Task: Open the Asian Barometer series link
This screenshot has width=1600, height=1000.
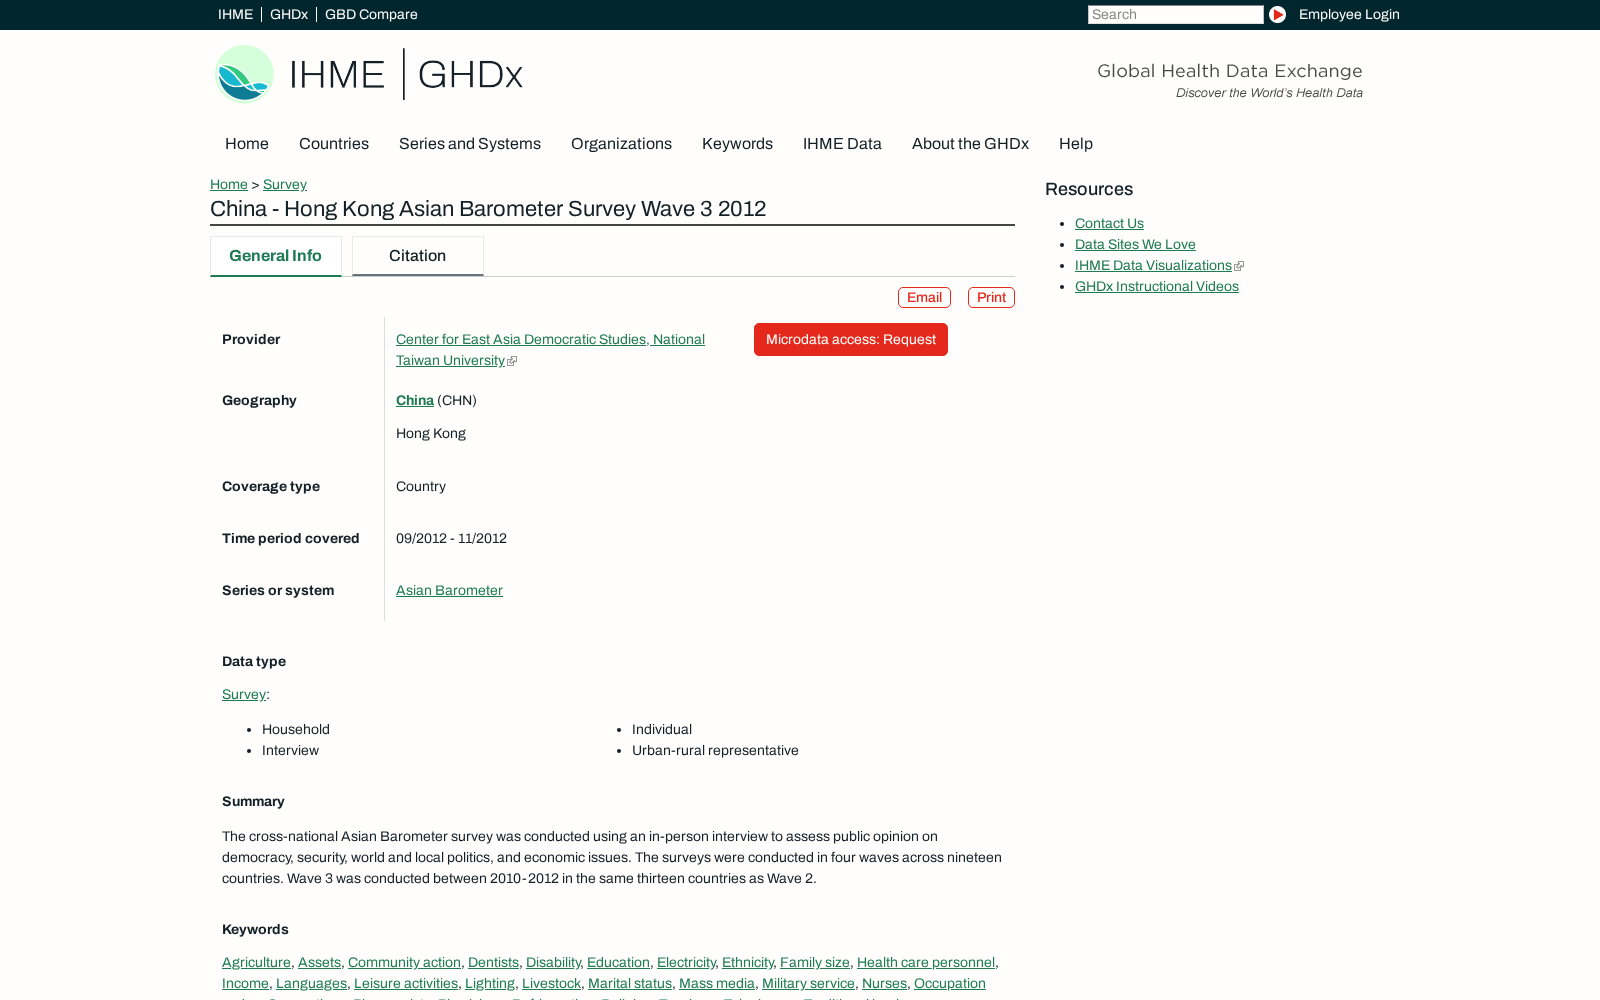Action: click(x=449, y=590)
